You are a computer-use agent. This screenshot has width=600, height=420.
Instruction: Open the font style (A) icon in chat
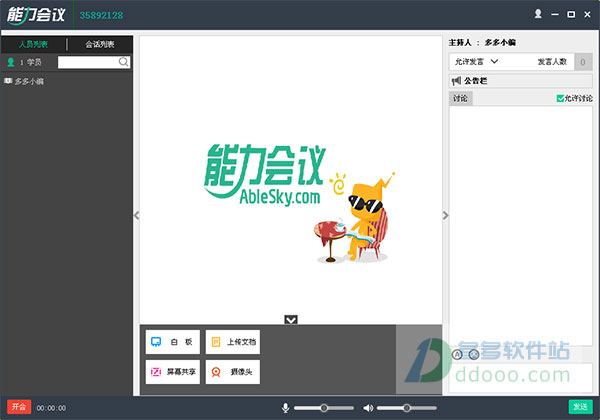(457, 355)
